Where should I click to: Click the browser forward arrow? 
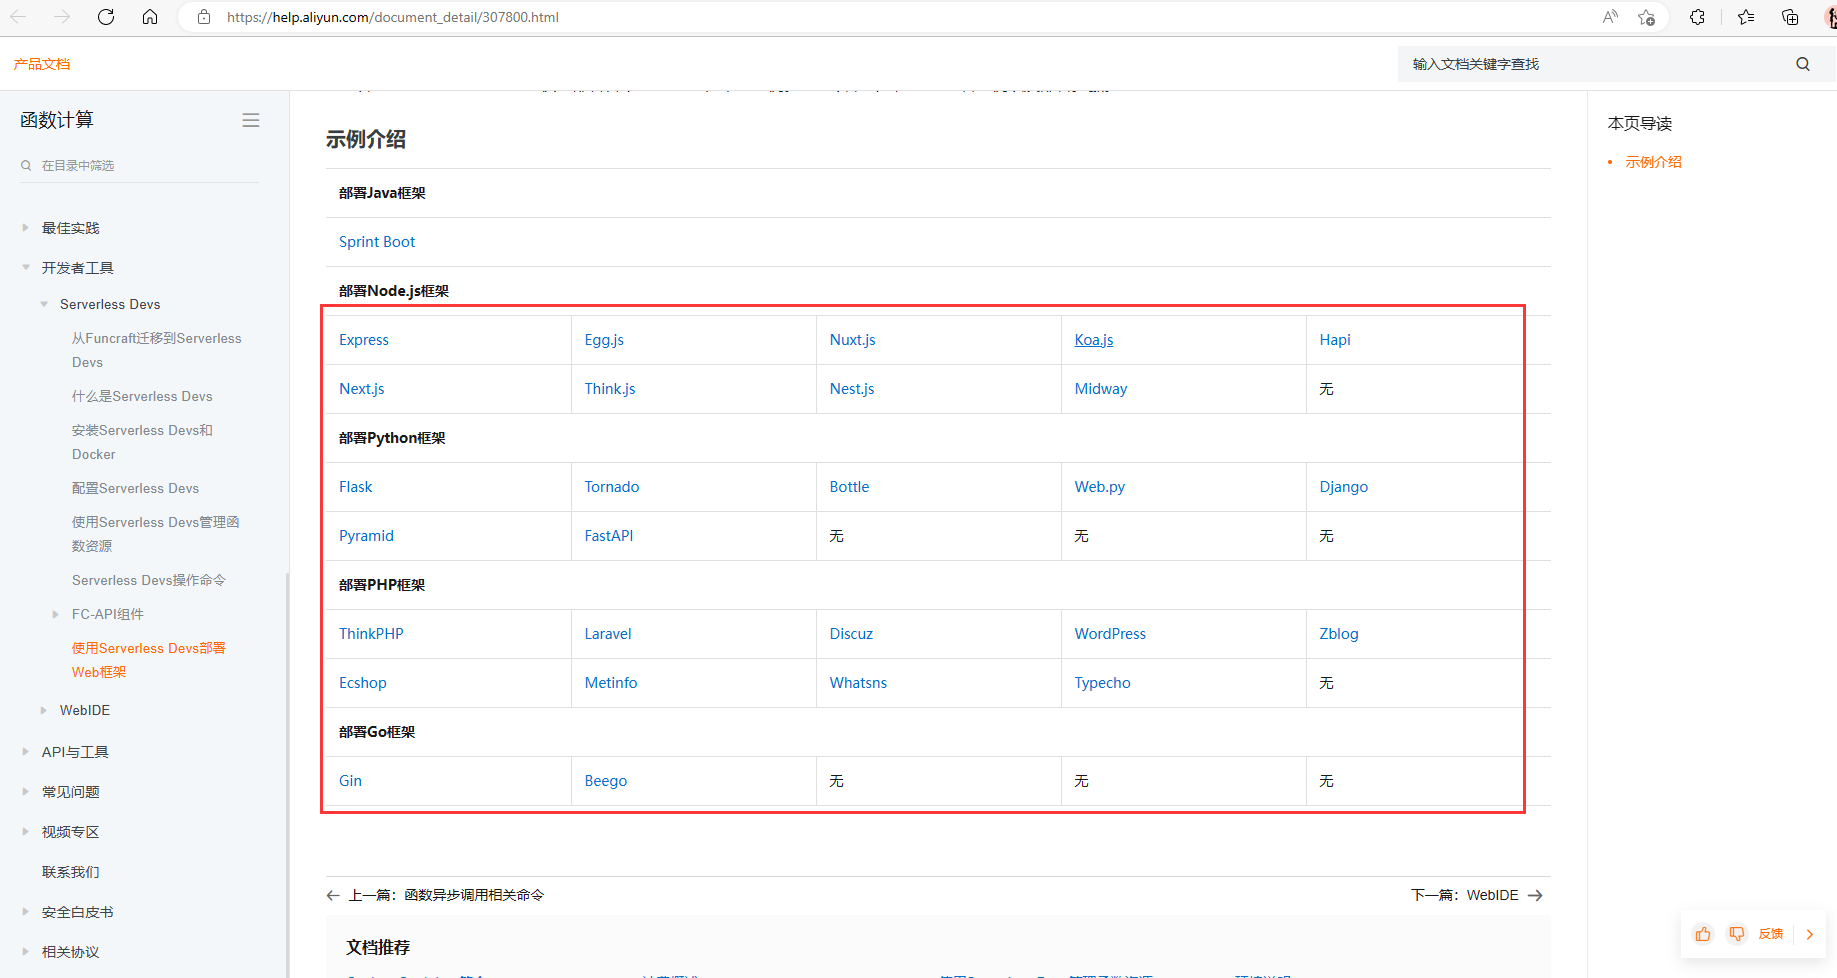click(x=62, y=17)
